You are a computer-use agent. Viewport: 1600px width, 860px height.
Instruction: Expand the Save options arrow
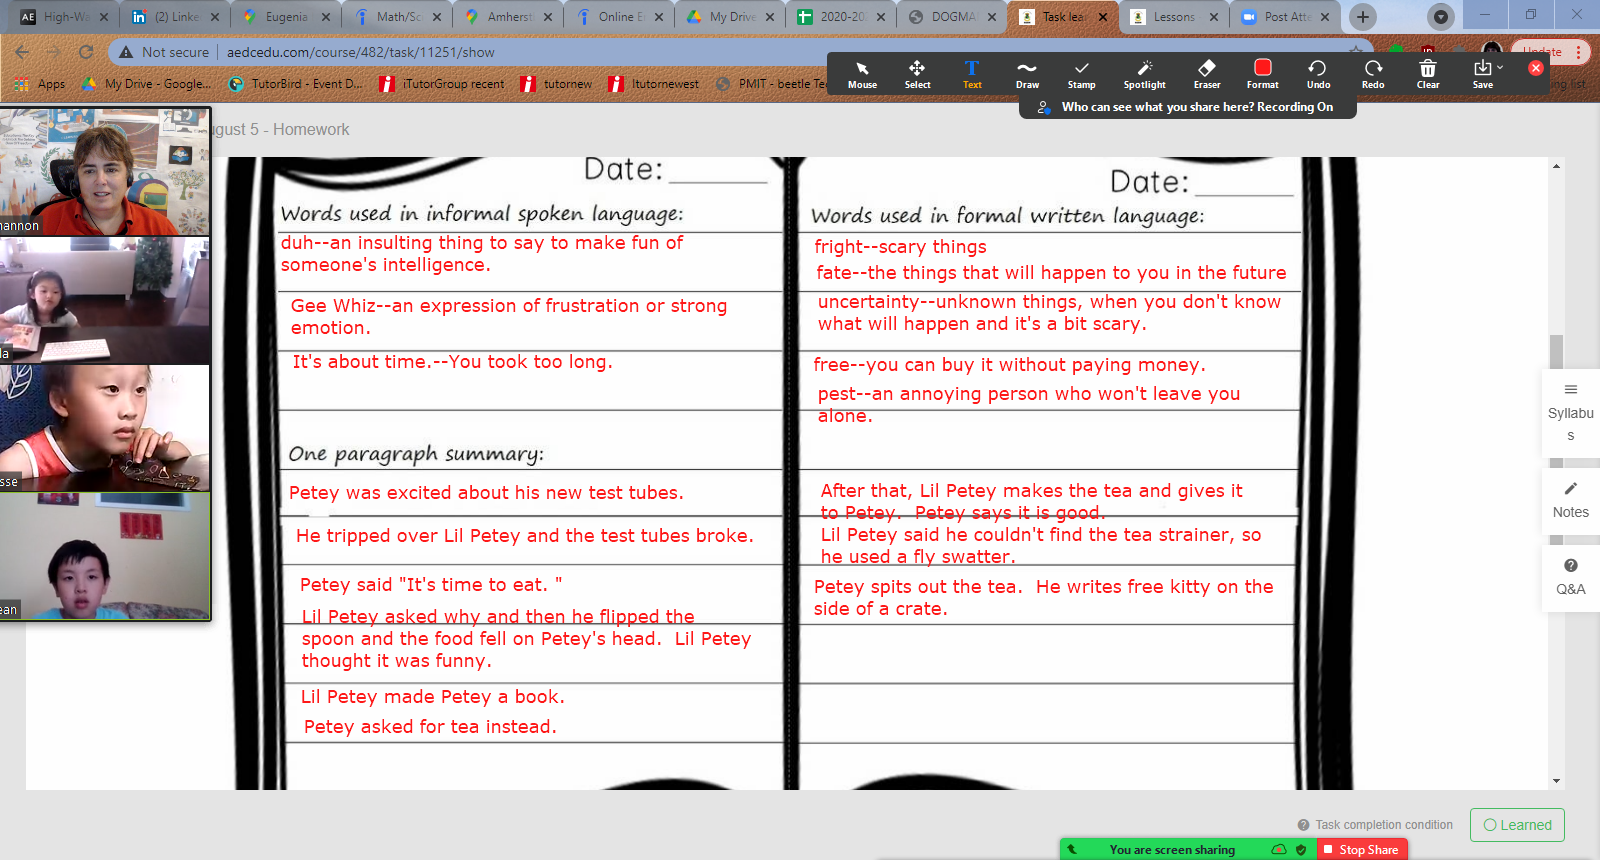coord(1500,67)
